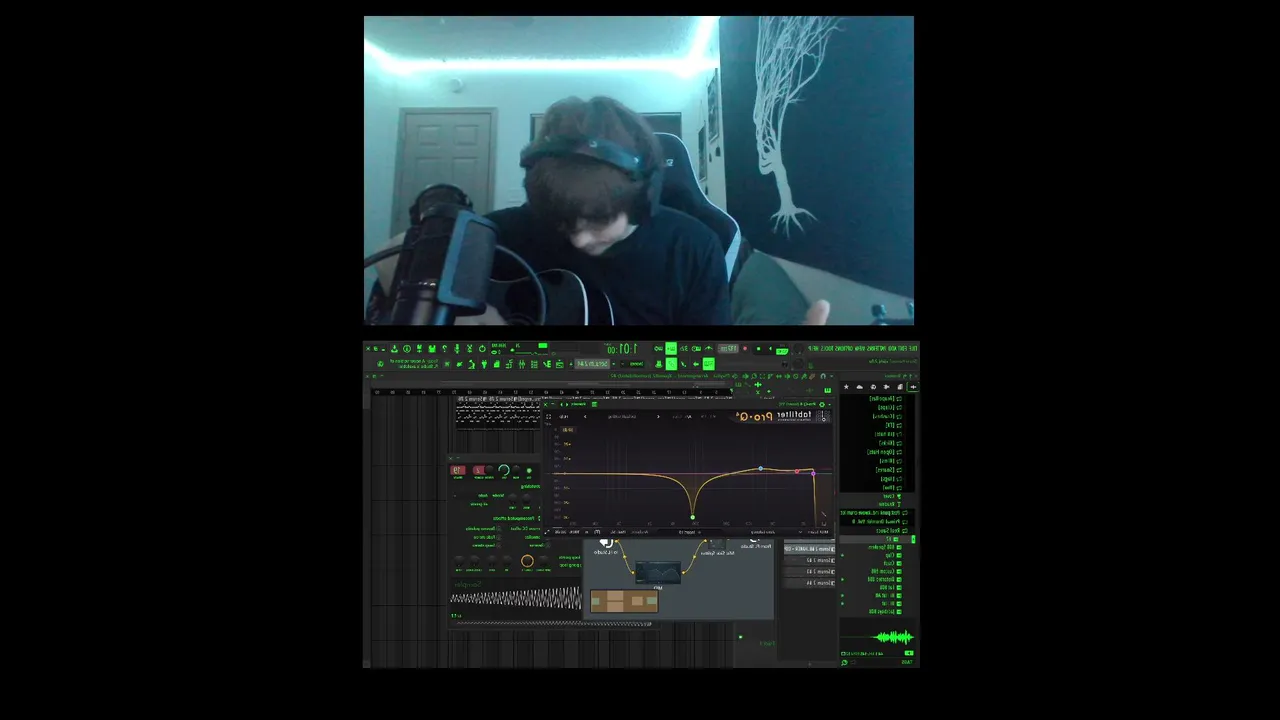Toggle Remove DC offset option in sampler

pos(527,528)
